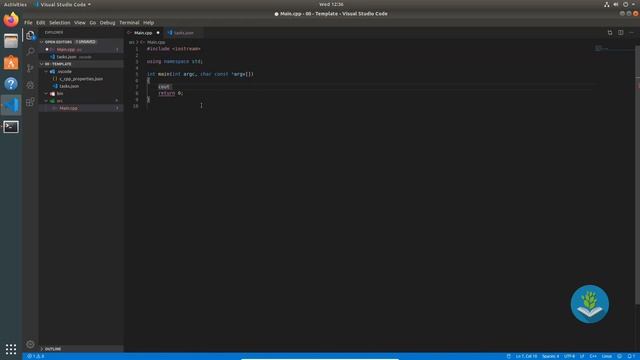Open the editor More Actions ellipsis
The width and height of the screenshot is (640, 360).
pos(631,33)
